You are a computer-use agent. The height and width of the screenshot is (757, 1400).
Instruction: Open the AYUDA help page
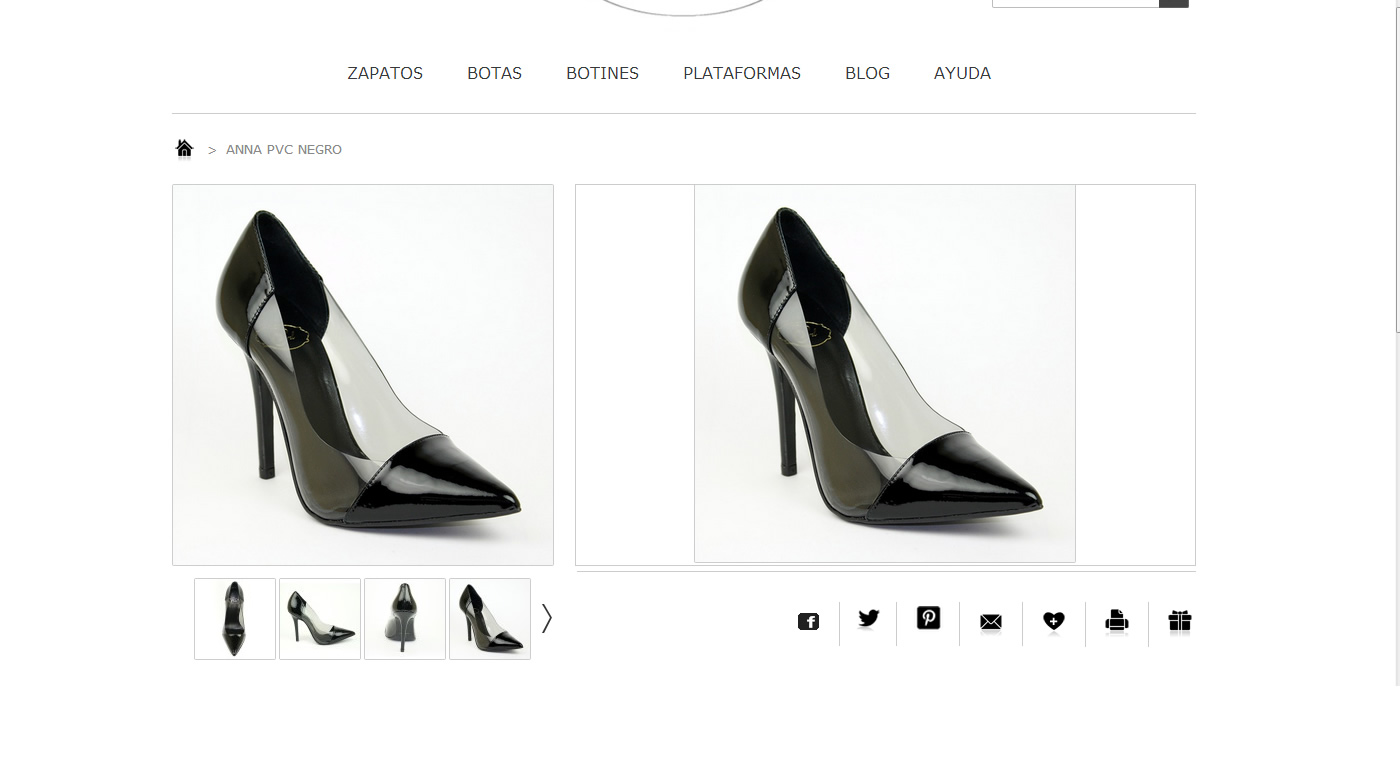pos(962,73)
